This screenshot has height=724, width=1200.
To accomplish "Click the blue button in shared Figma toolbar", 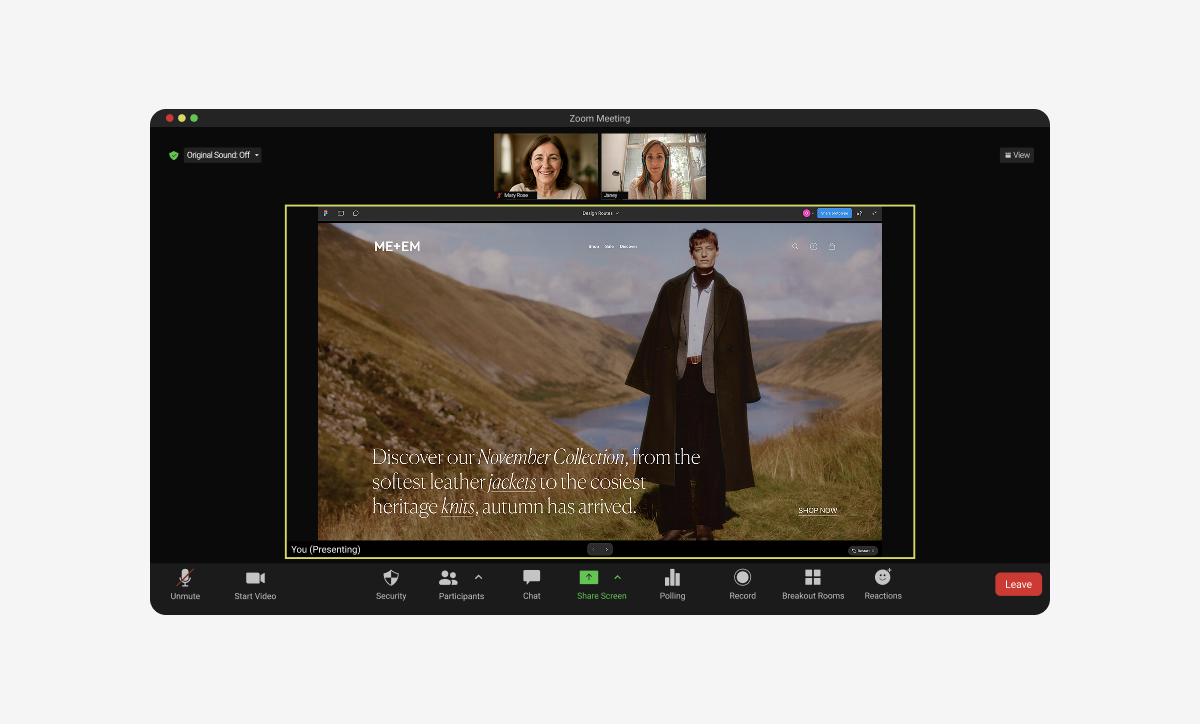I will coord(834,213).
